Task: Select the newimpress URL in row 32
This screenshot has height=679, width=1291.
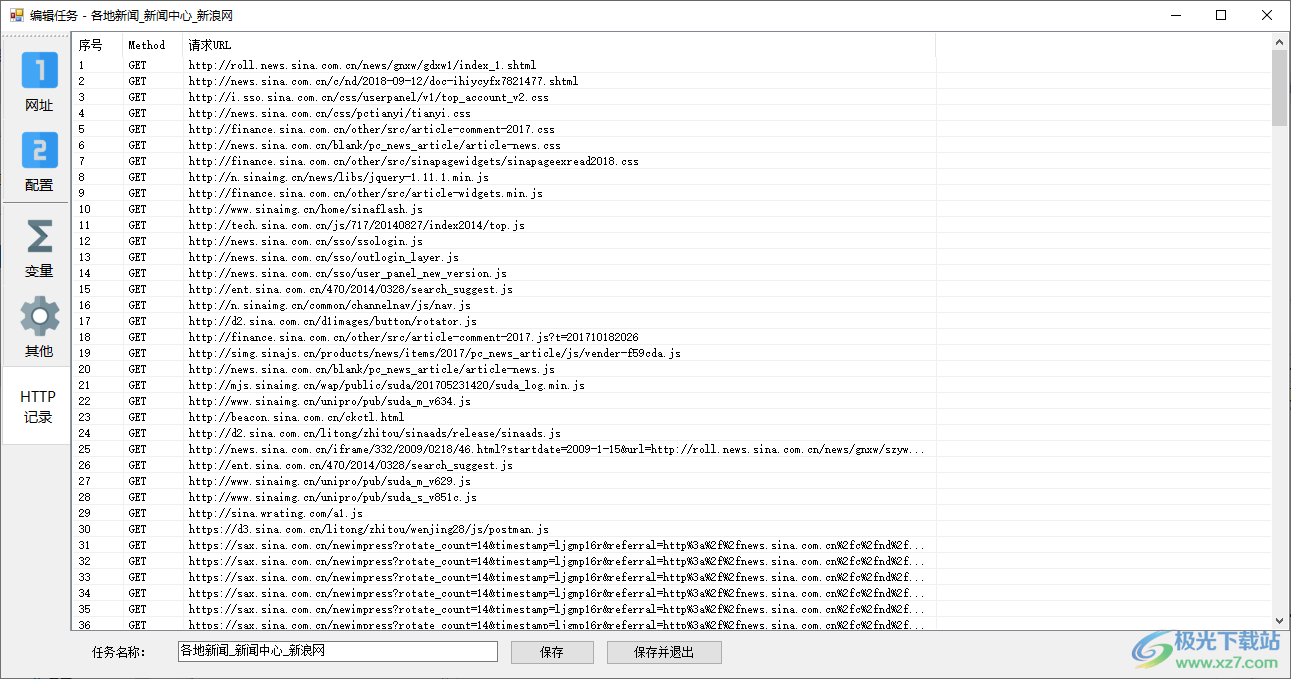Action: click(556, 561)
